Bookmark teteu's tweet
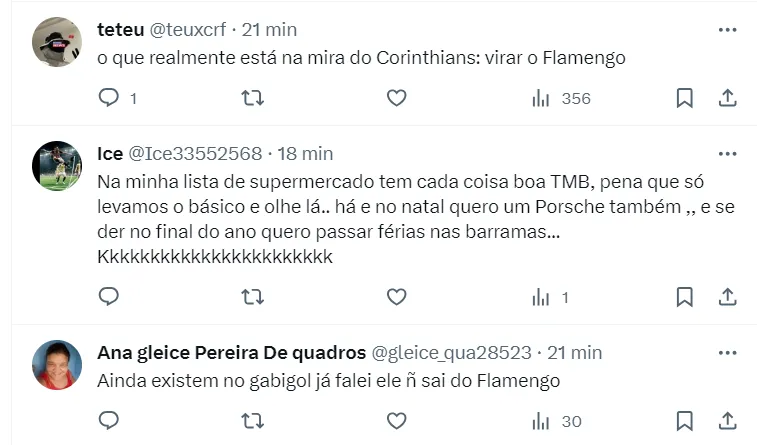This screenshot has height=445, width=757. pyautogui.click(x=684, y=98)
